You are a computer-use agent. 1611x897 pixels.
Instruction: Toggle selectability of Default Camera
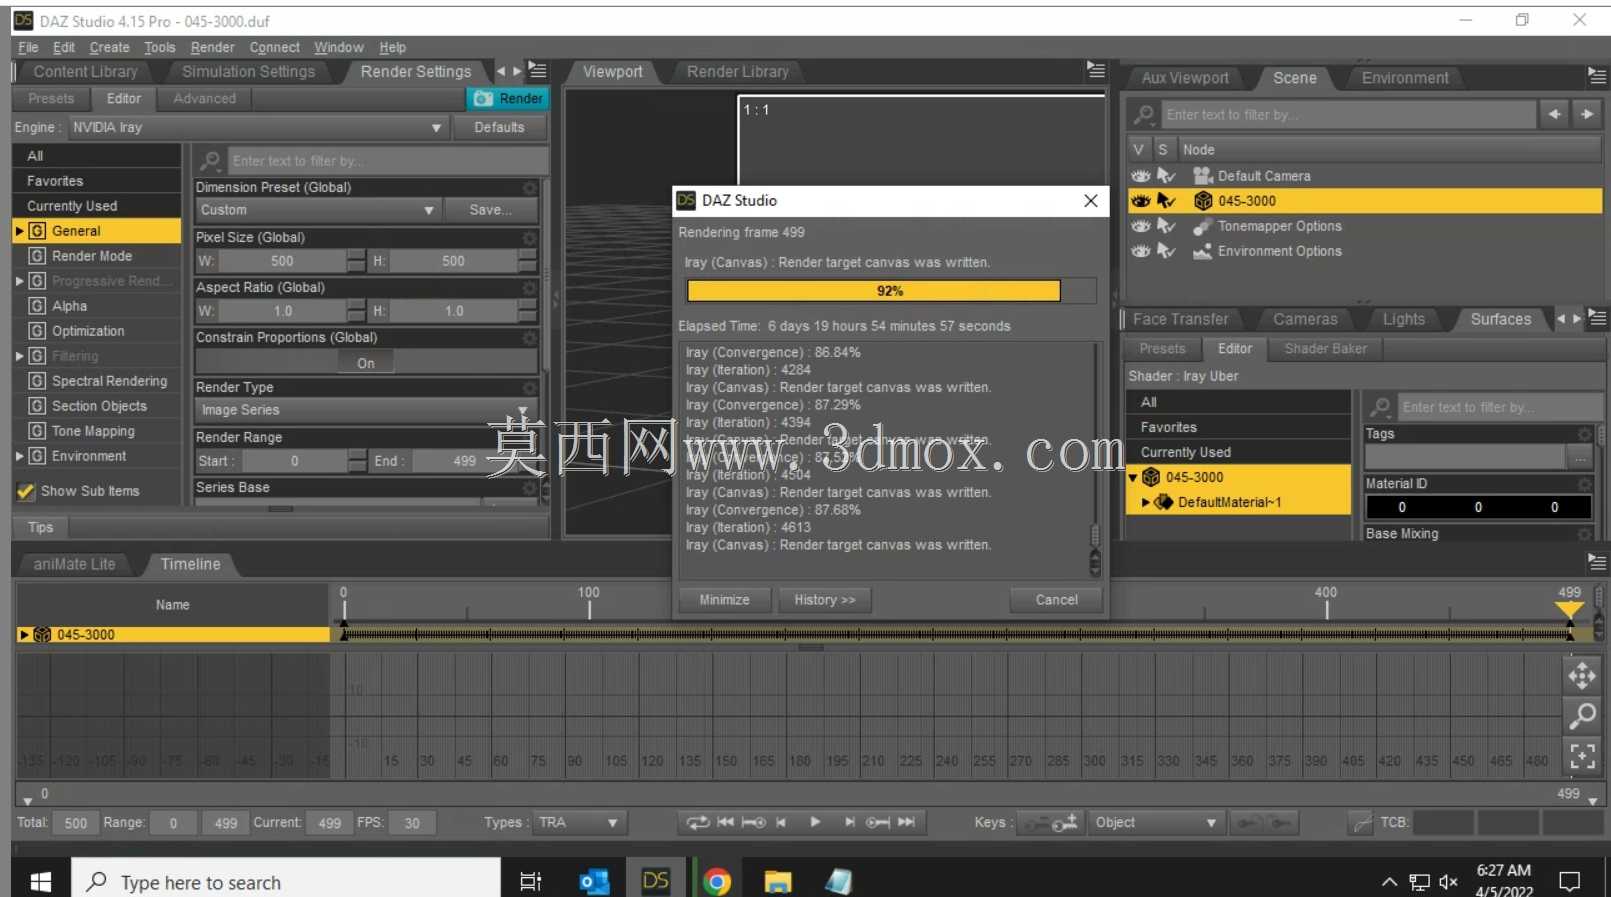click(x=1166, y=175)
